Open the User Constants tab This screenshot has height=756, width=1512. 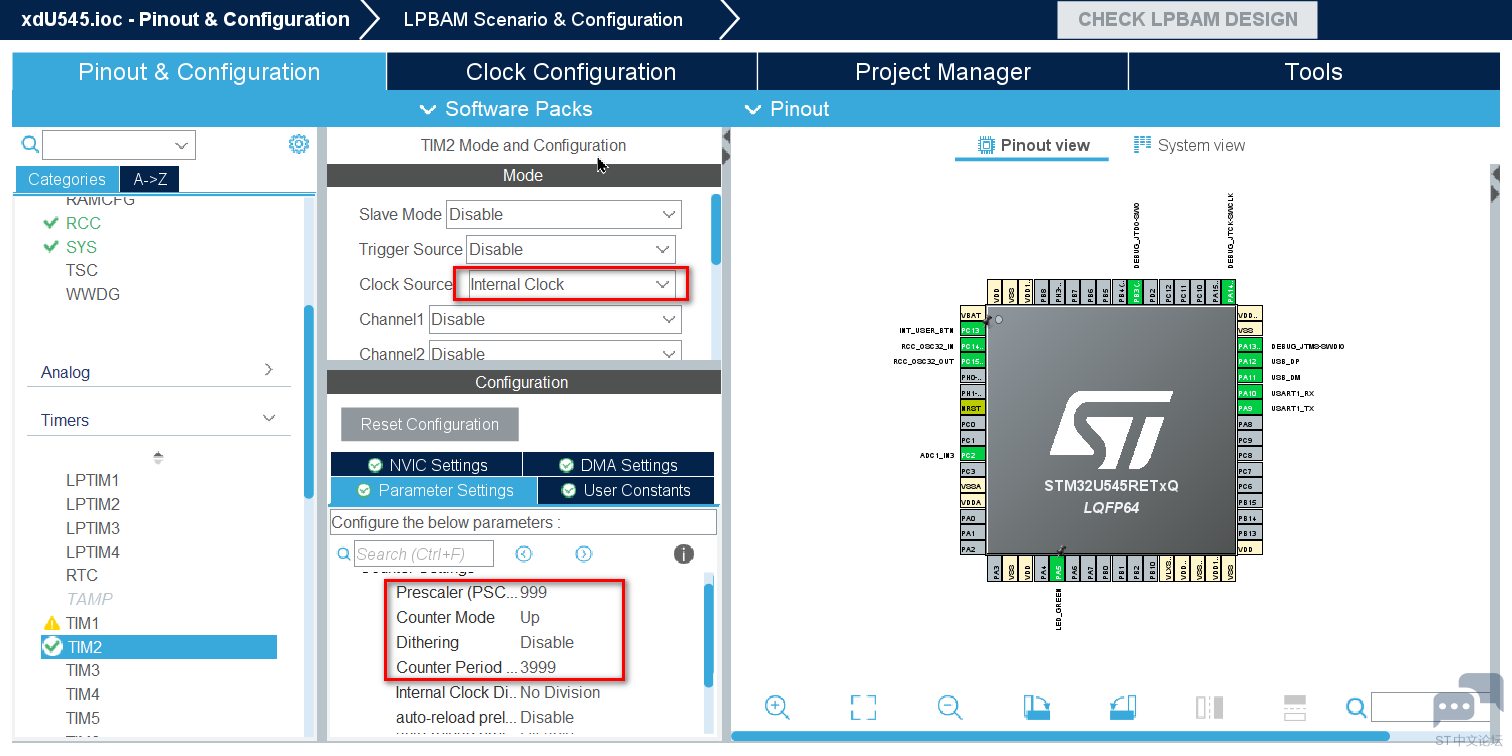point(626,490)
